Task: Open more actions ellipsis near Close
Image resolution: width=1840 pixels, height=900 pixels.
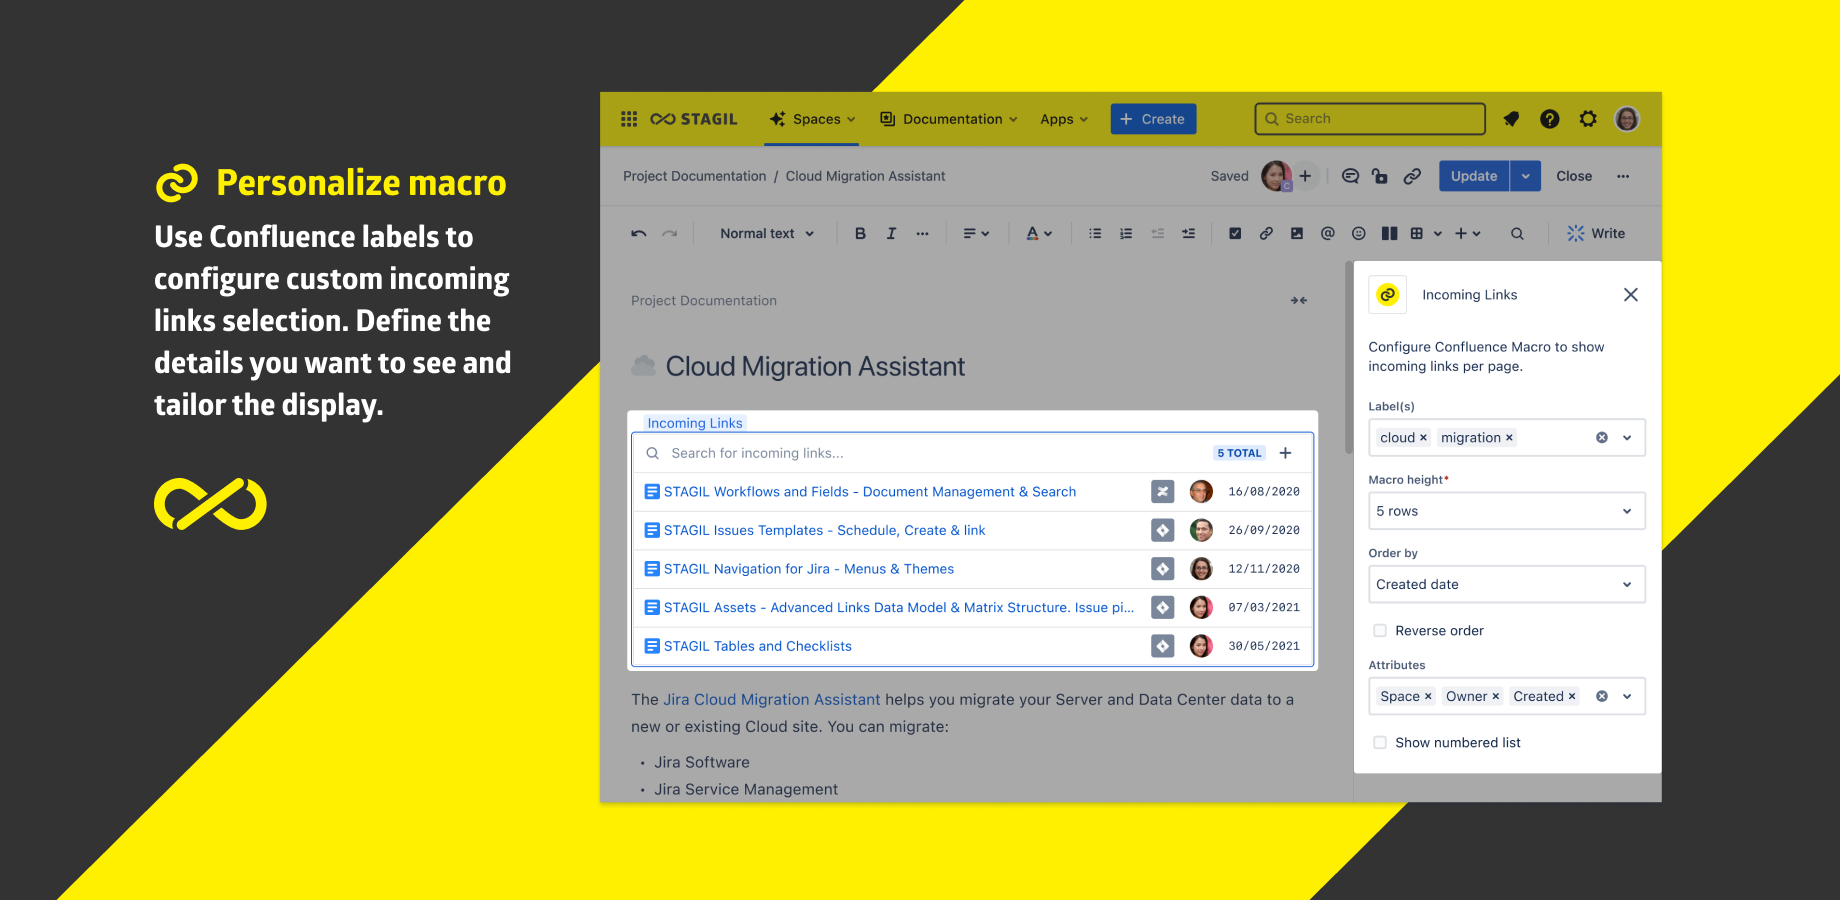Action: pos(1623,176)
